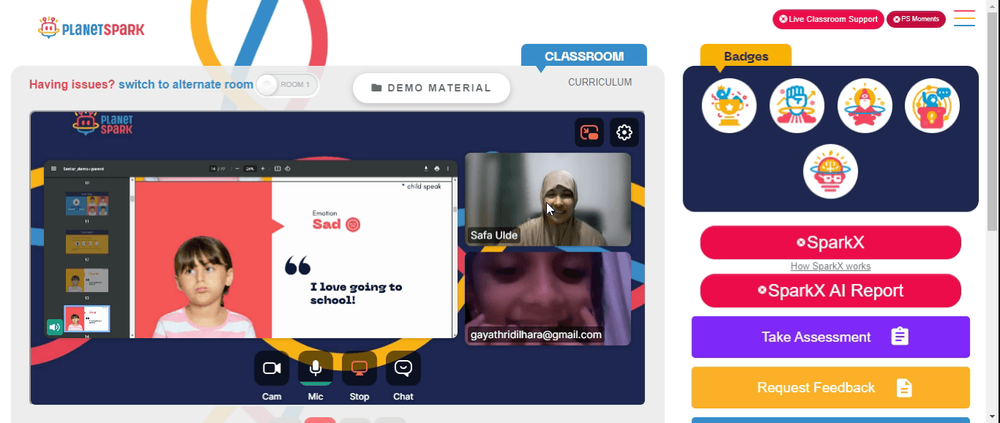Click the Request Feedback button
The image size is (1000, 423).
(x=830, y=387)
